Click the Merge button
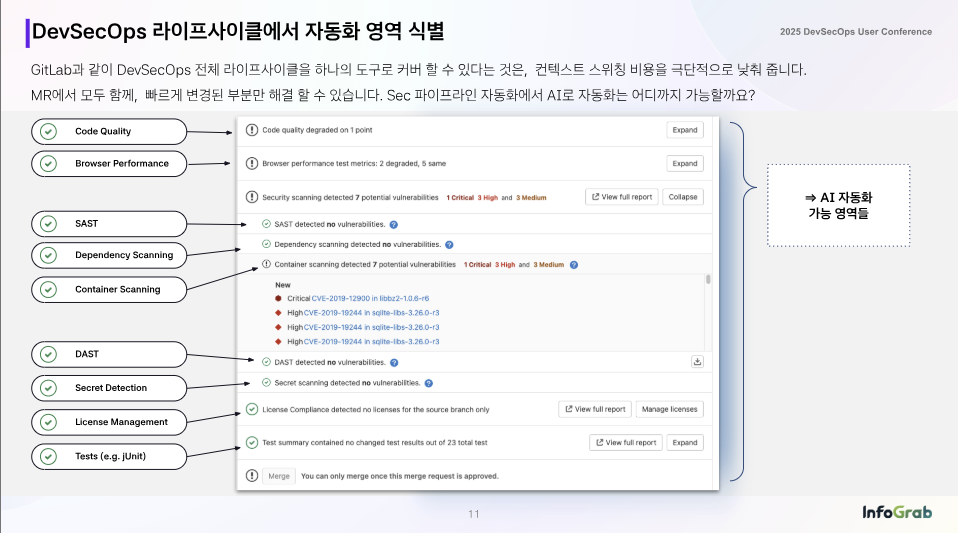This screenshot has width=958, height=533. [x=279, y=476]
